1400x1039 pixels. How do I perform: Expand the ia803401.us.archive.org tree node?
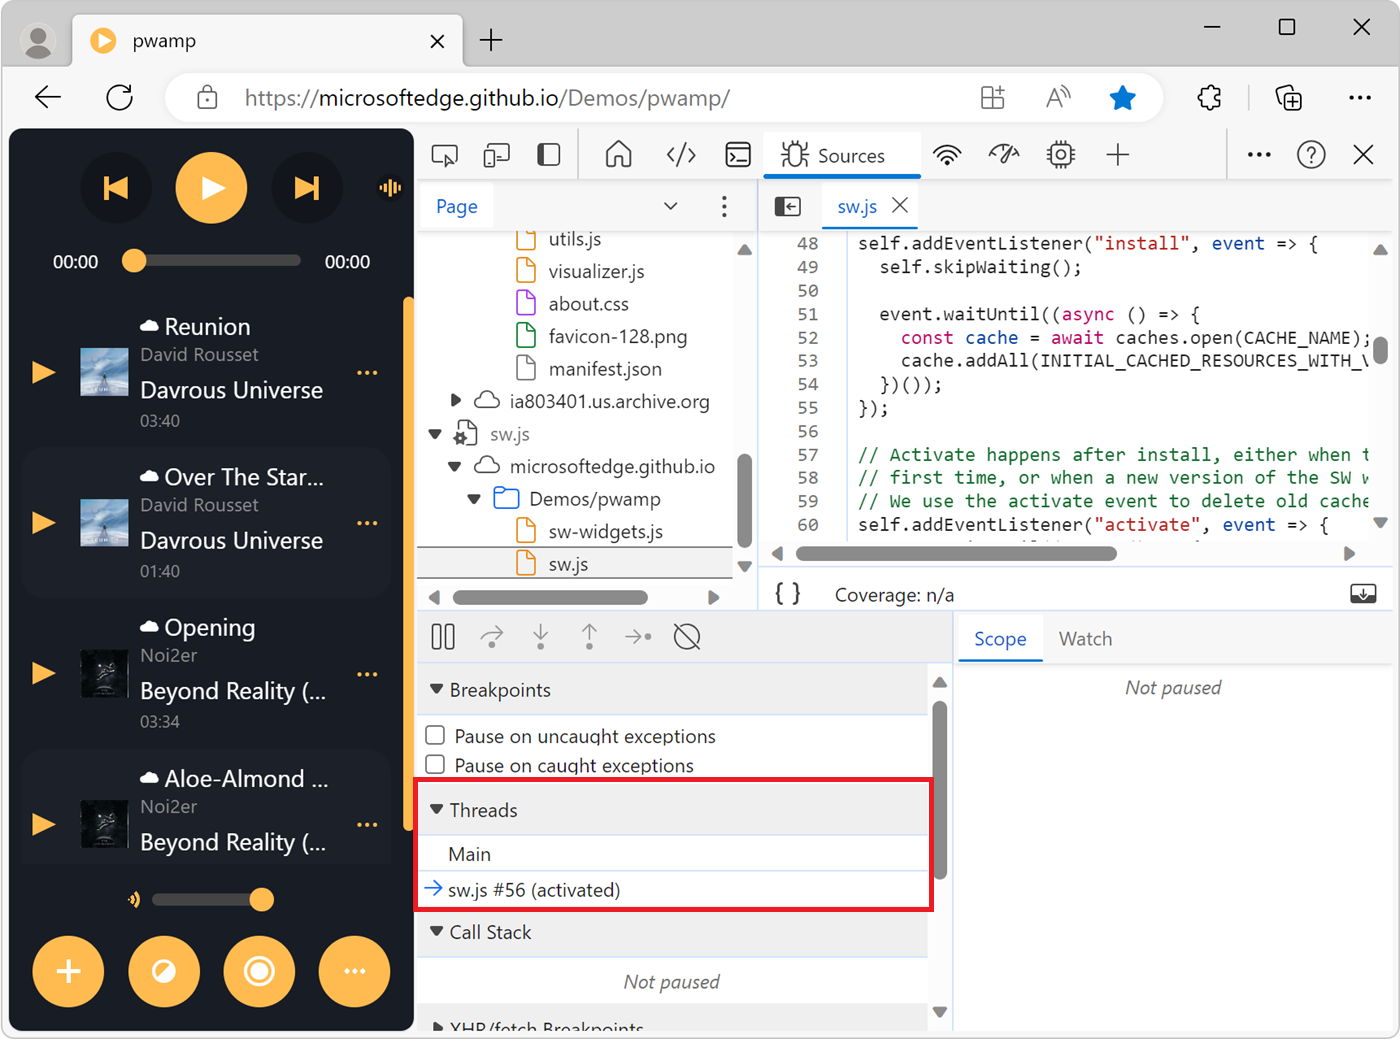click(x=456, y=401)
